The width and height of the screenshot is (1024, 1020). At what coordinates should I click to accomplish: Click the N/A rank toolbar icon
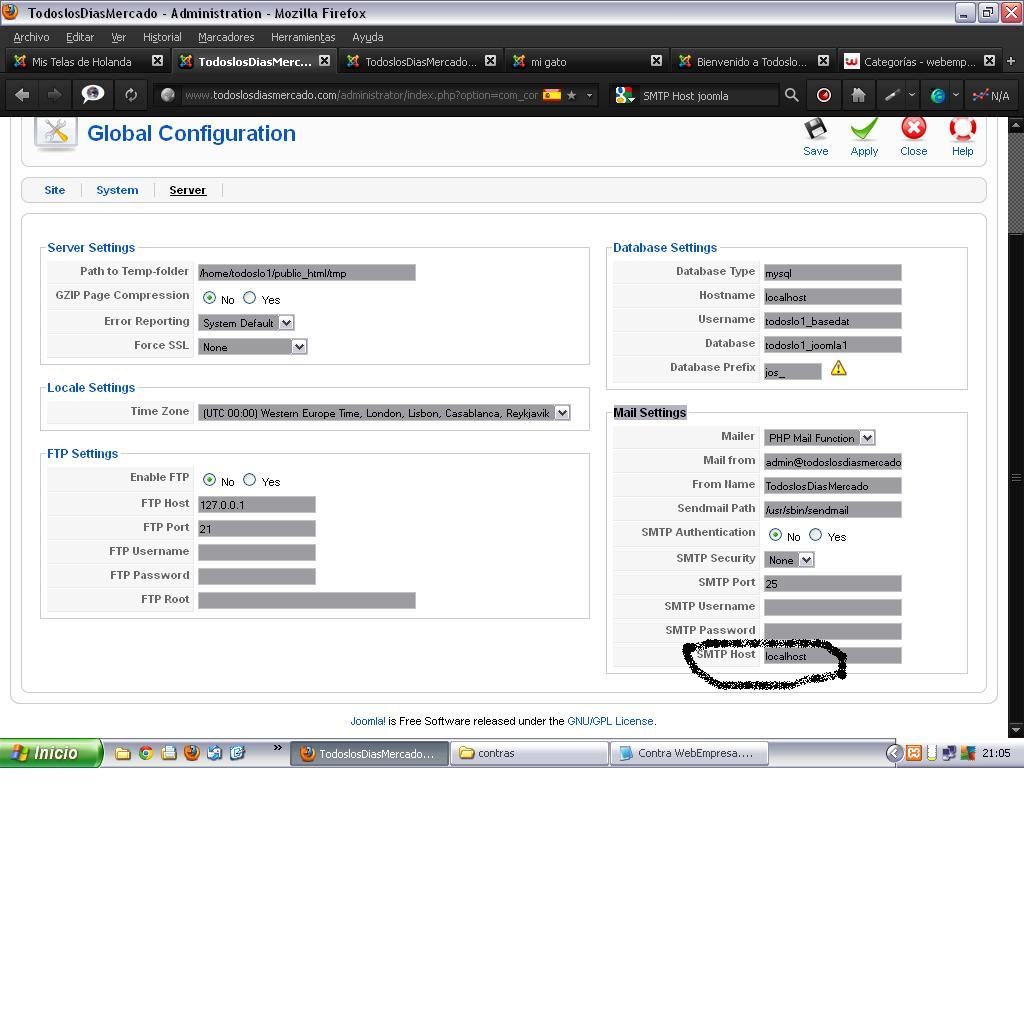[991, 95]
